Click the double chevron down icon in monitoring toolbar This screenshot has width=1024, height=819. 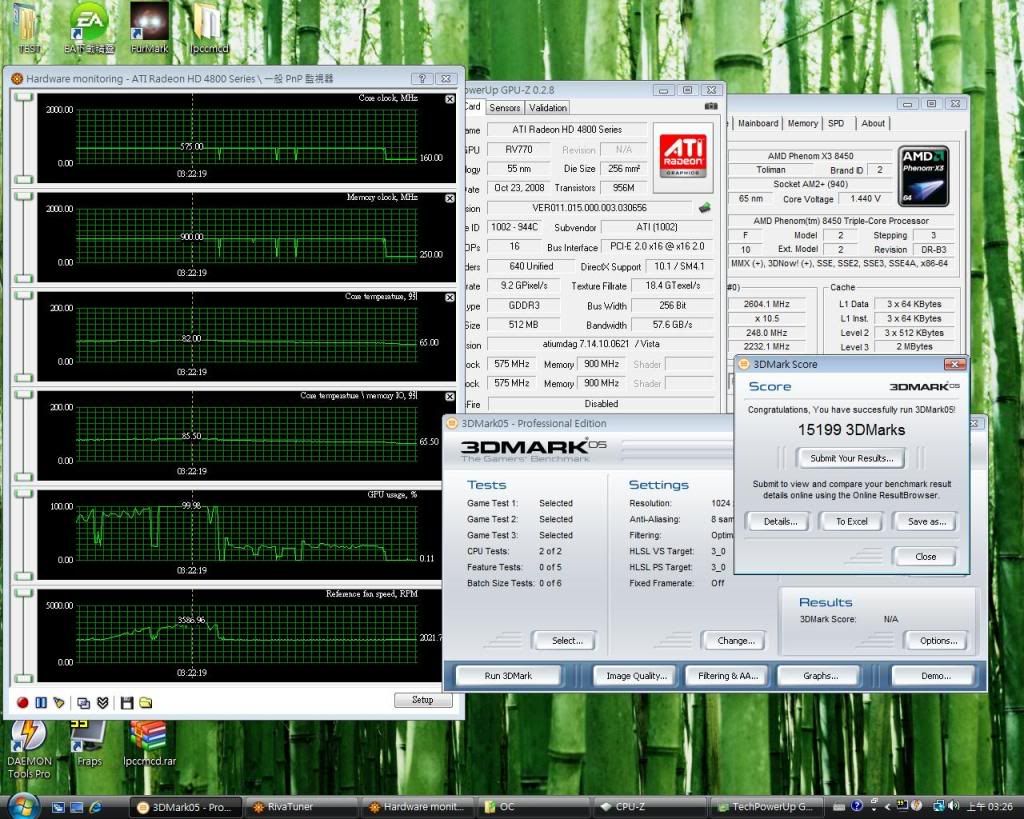103,703
